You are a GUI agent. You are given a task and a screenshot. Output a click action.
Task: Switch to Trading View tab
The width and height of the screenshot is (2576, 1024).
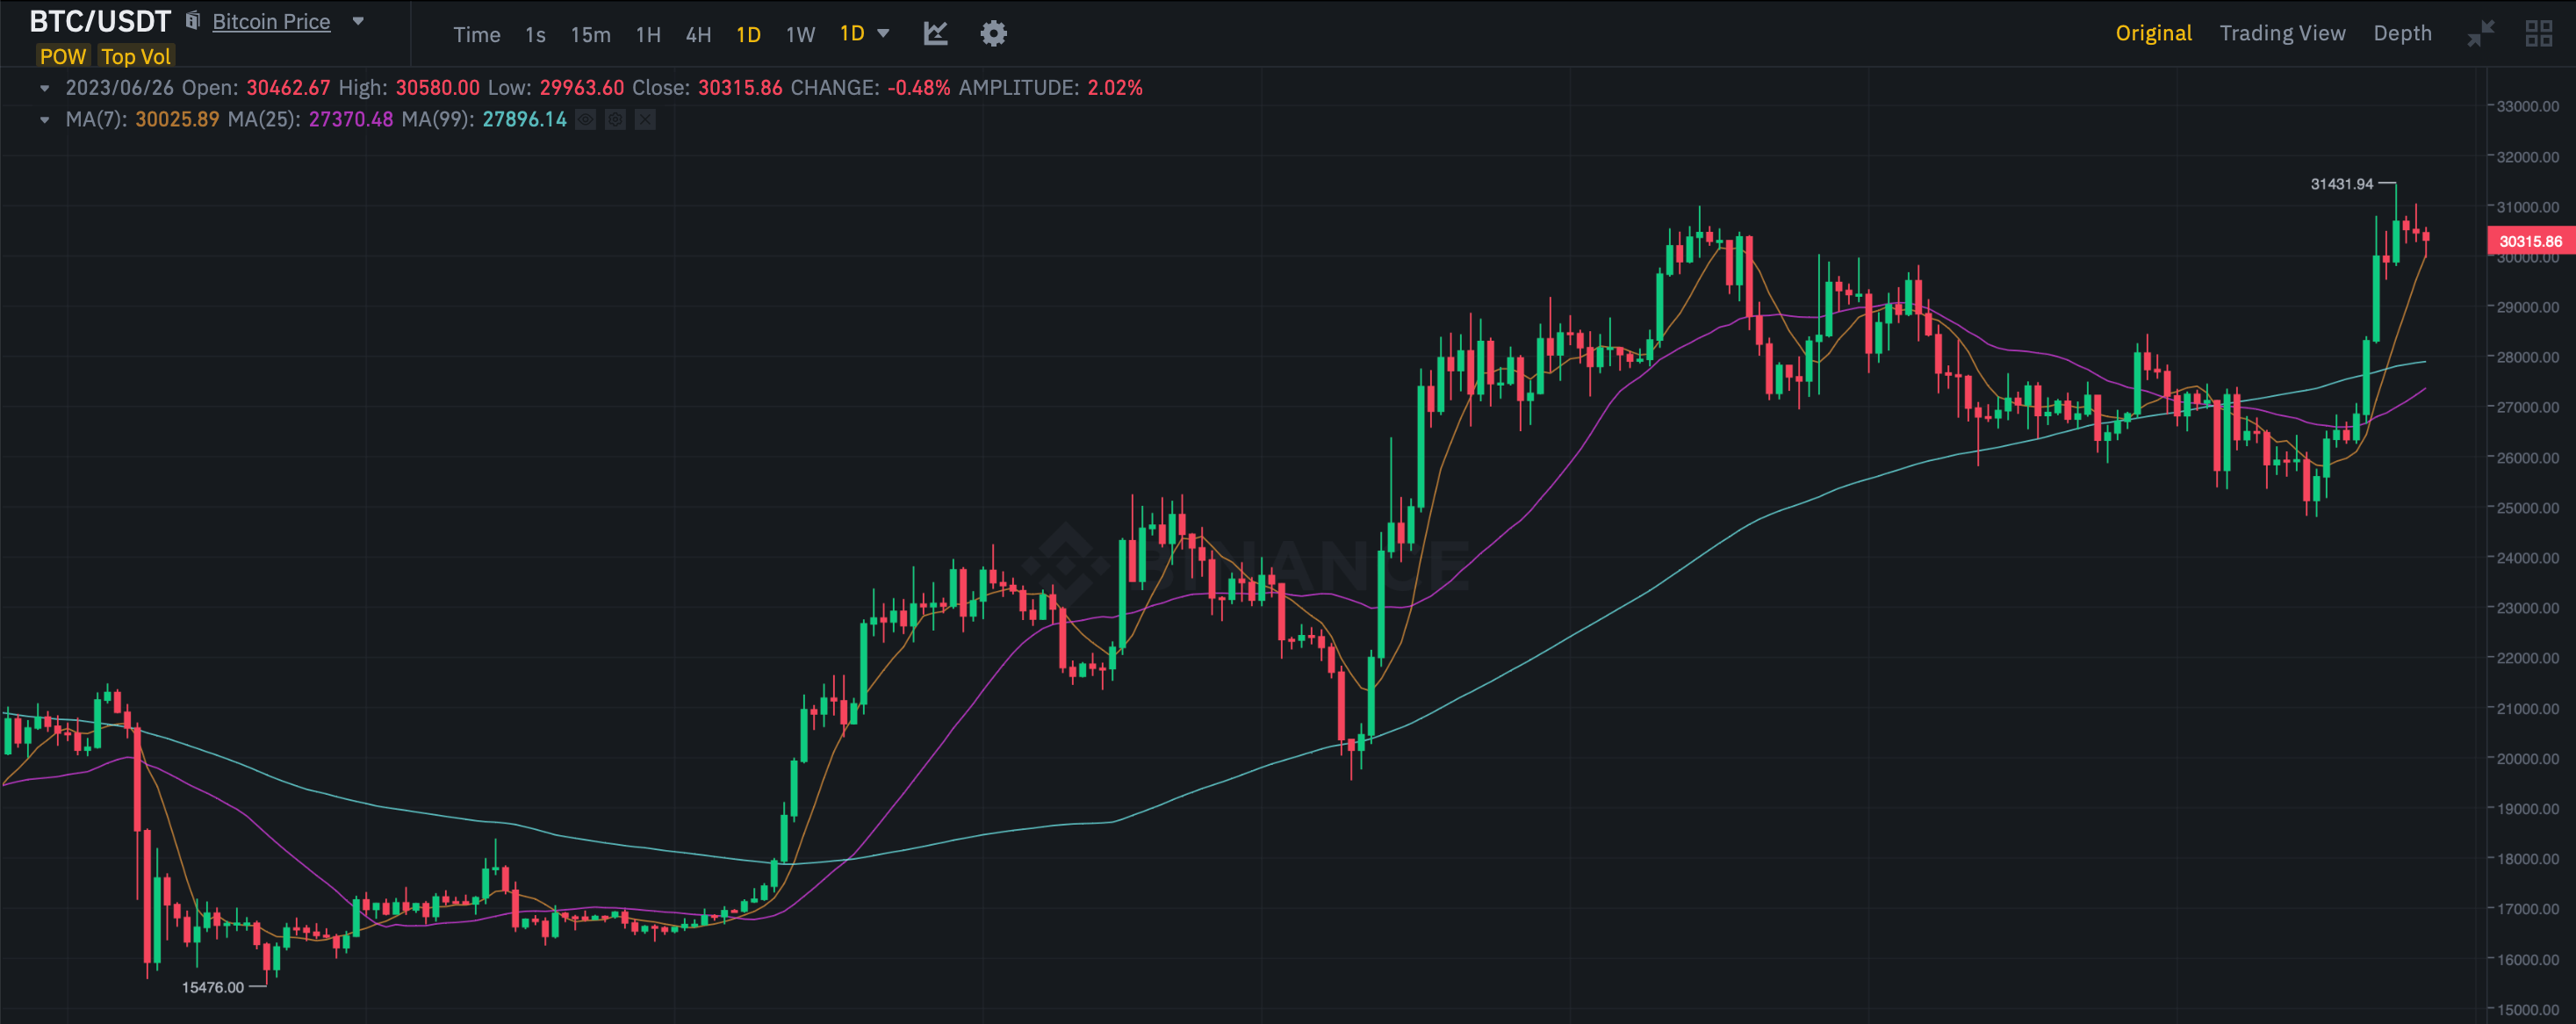click(x=2282, y=33)
